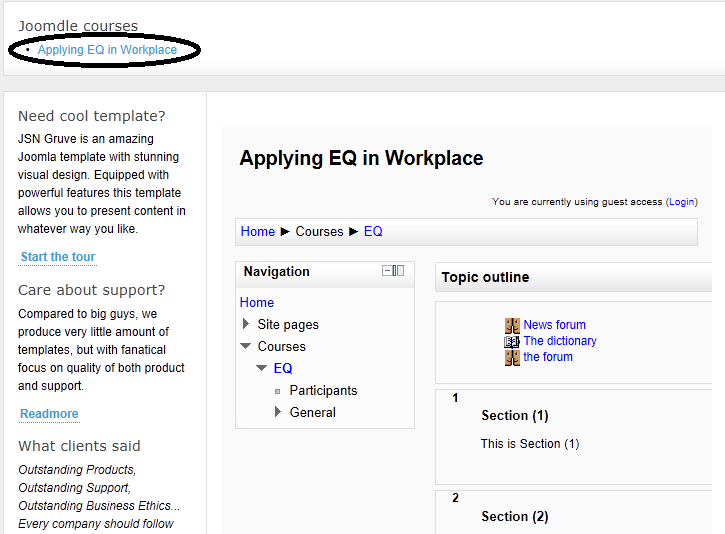The width and height of the screenshot is (725, 534).
Task: Click the News forum icon
Action: pyautogui.click(x=512, y=325)
